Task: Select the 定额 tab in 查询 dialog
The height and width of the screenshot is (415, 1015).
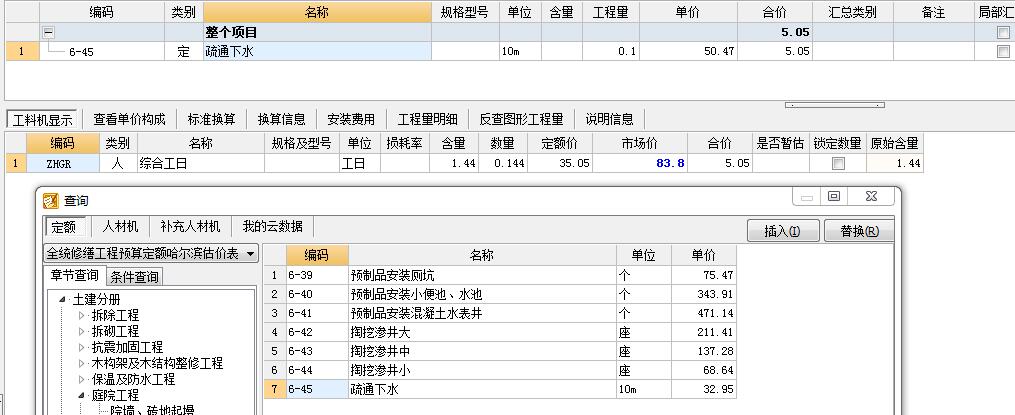Action: click(x=63, y=227)
